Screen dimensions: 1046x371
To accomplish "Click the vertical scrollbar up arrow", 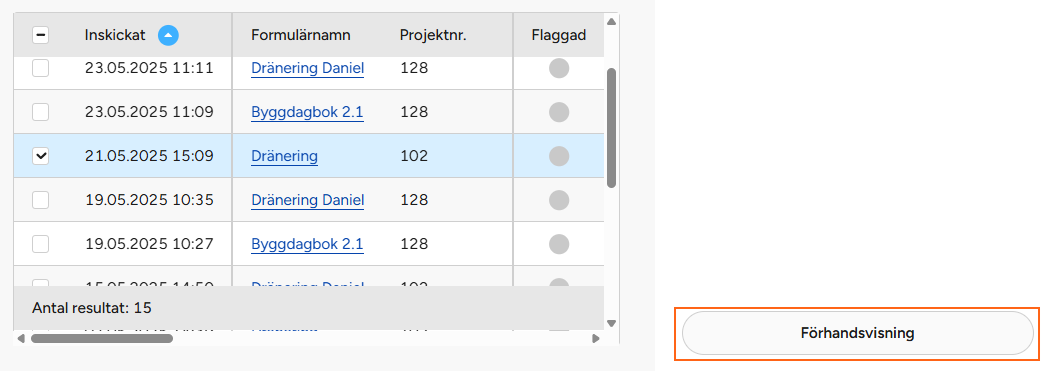I will (x=611, y=22).
